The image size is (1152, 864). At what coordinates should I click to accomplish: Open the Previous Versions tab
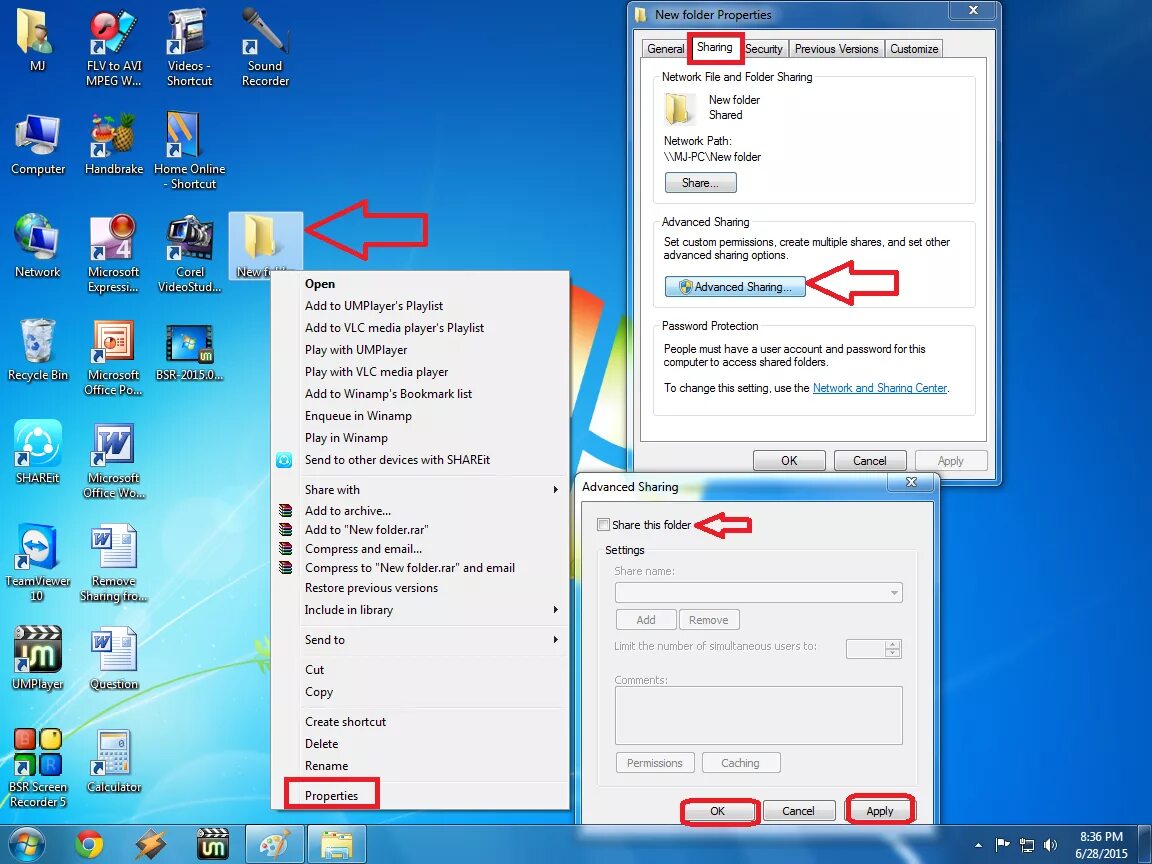coord(836,48)
